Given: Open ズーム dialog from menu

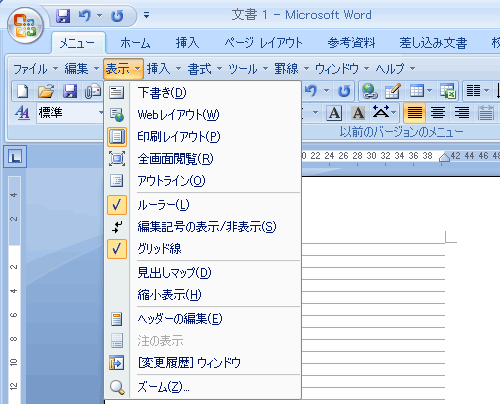Looking at the screenshot, I should [203, 387].
